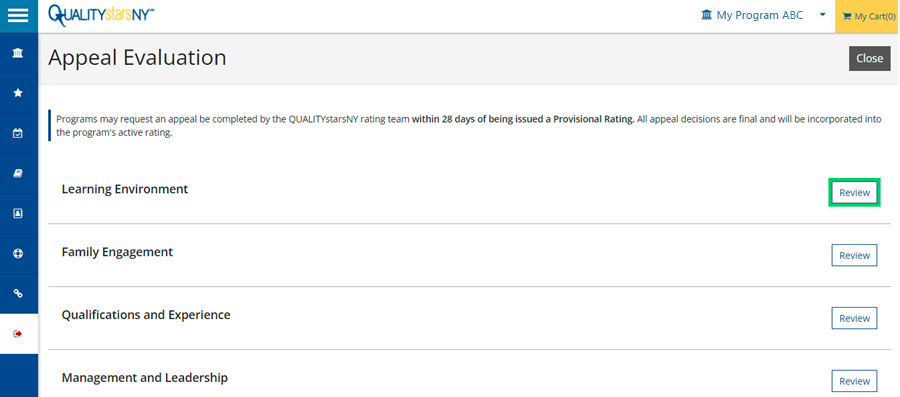The width and height of the screenshot is (900, 397).
Task: Click the Learning Environment heading
Action: tap(125, 189)
